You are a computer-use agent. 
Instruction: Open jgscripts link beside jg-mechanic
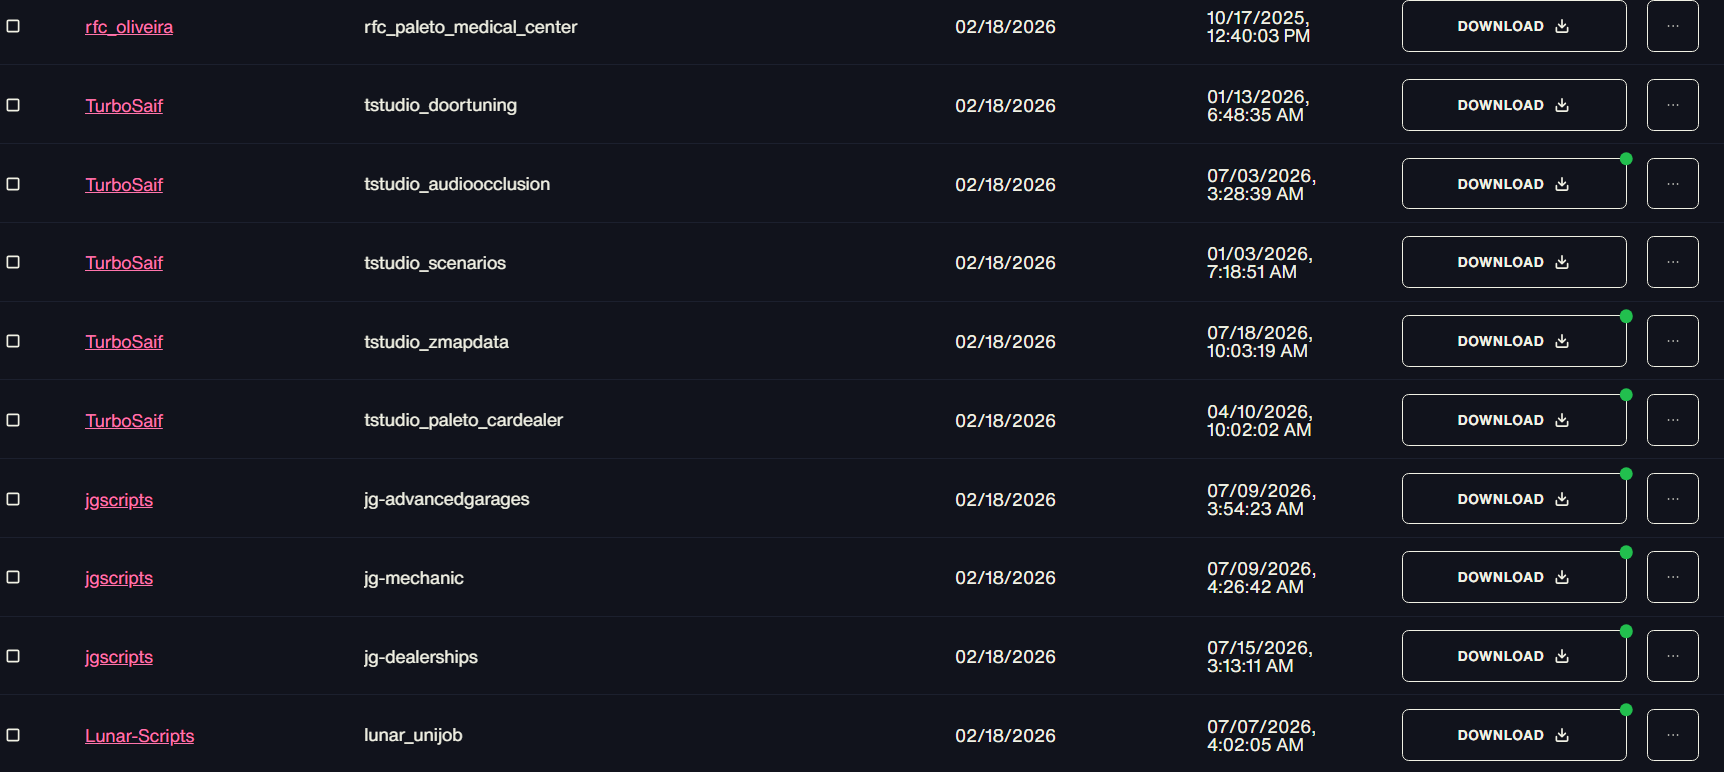pyautogui.click(x=119, y=578)
